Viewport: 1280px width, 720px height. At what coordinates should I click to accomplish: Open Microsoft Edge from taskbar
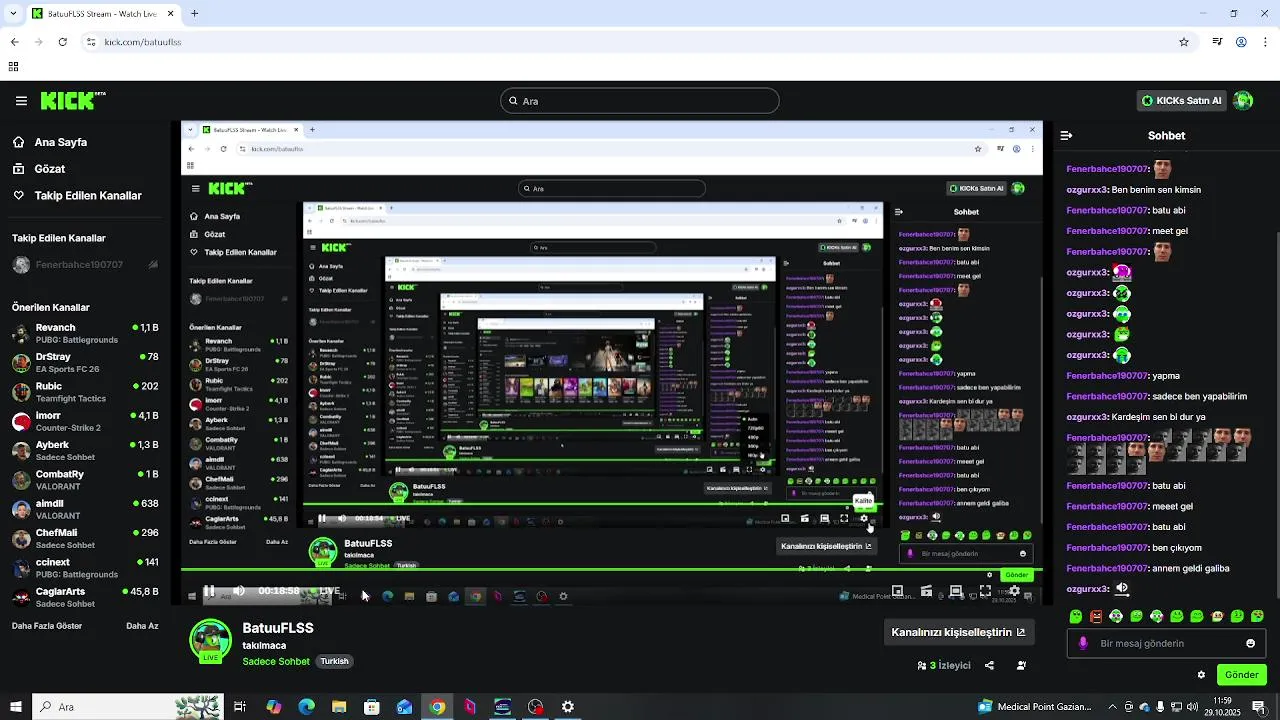(x=306, y=707)
